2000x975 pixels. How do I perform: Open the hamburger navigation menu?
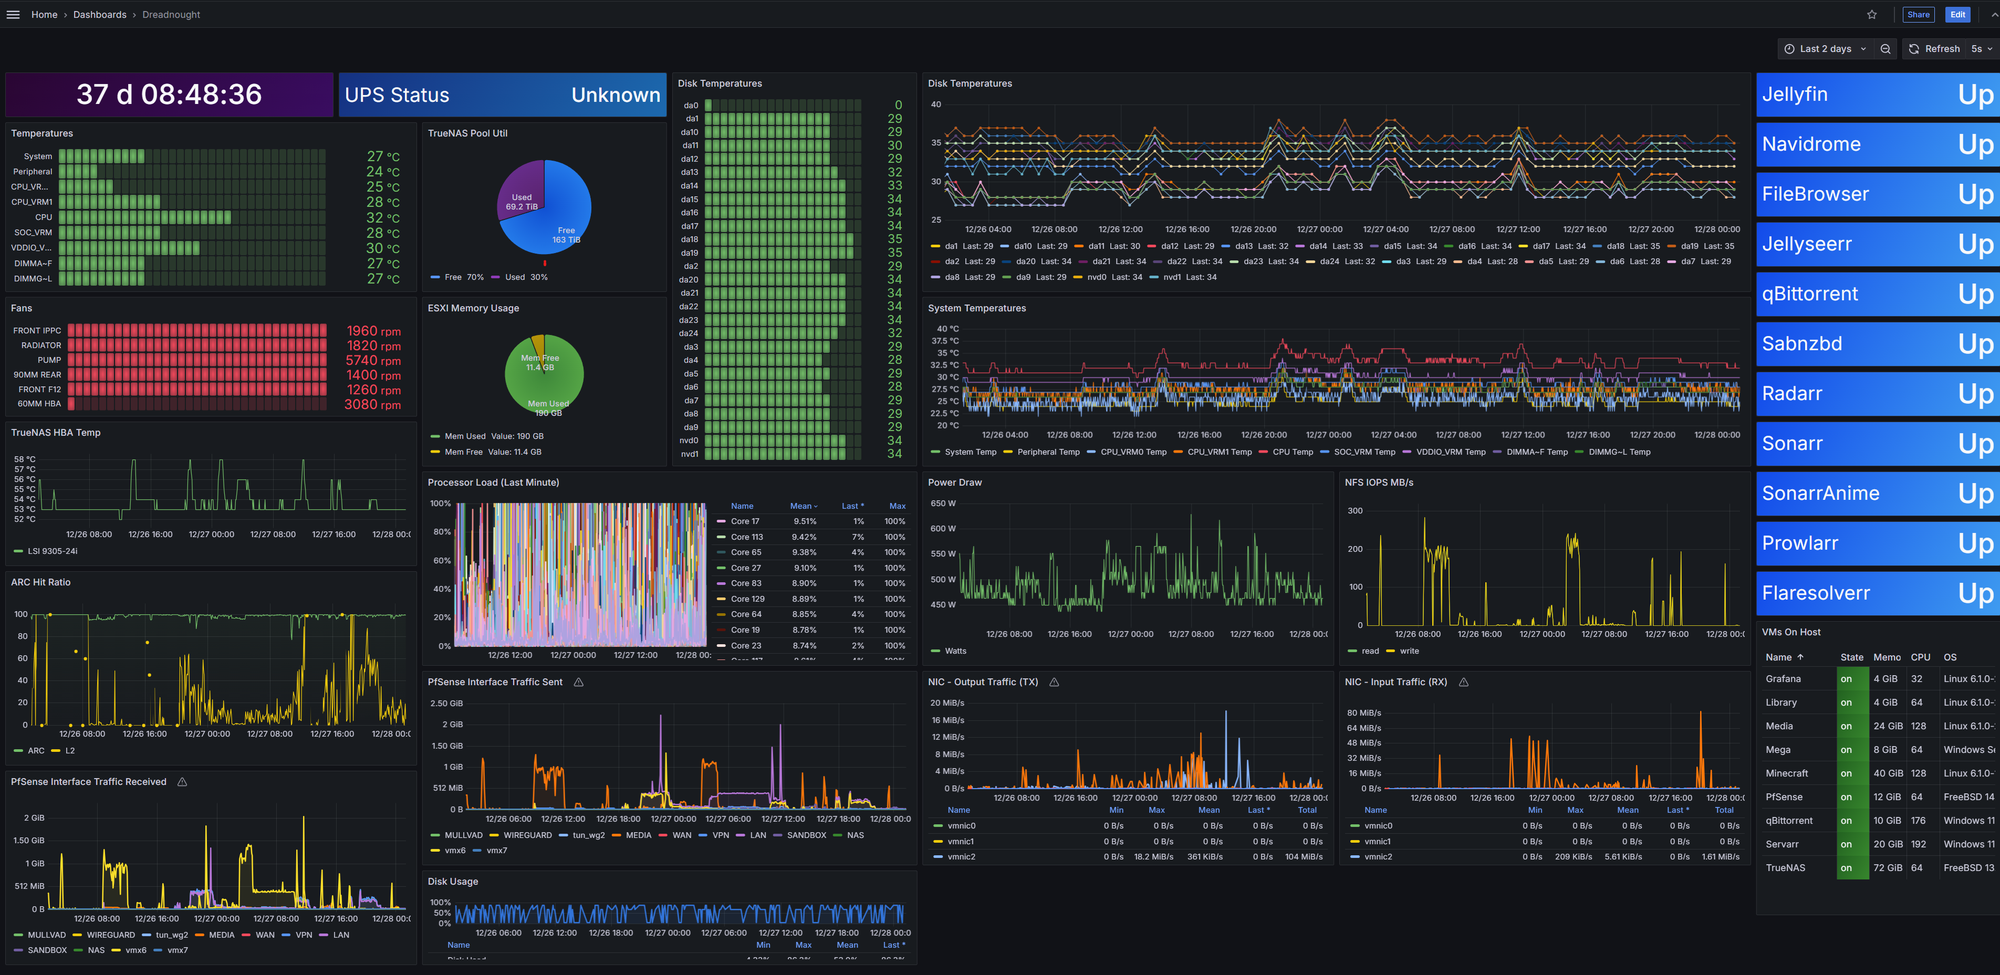(x=13, y=15)
